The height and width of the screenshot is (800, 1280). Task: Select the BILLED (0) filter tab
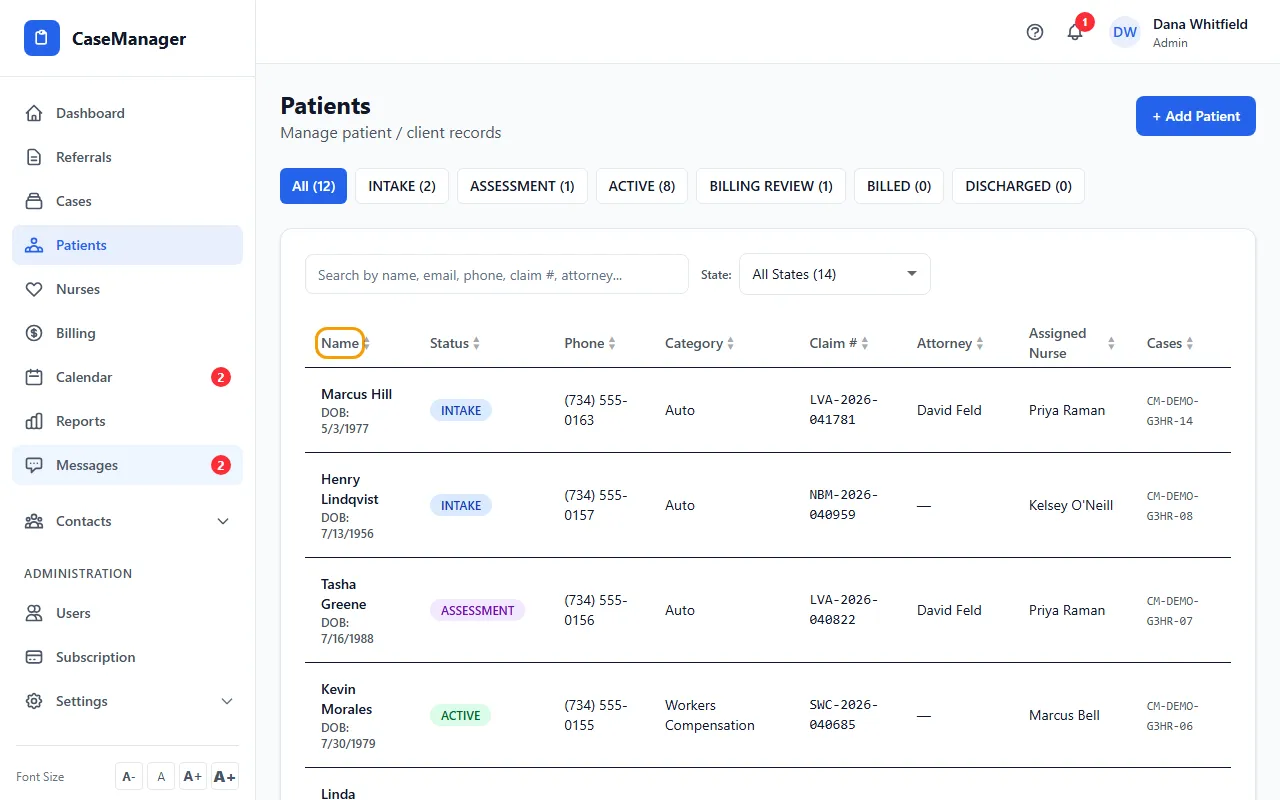coord(899,186)
